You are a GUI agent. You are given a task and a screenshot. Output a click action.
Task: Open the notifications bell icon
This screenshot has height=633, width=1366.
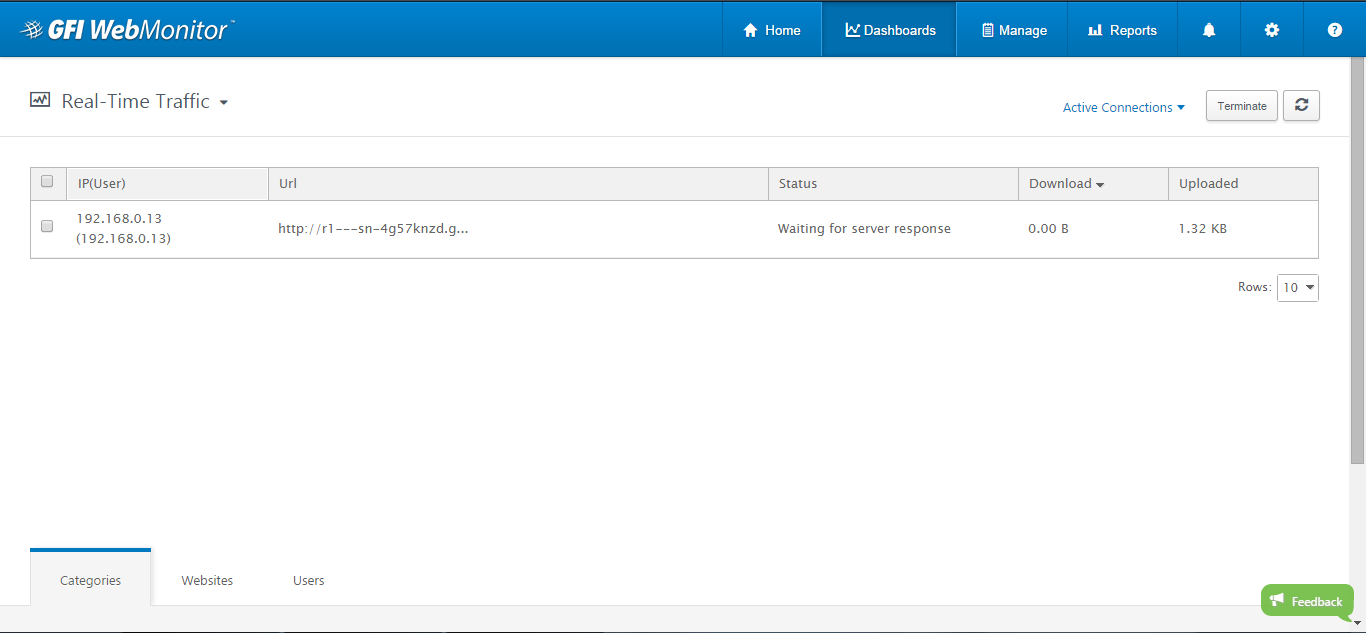(x=1209, y=30)
